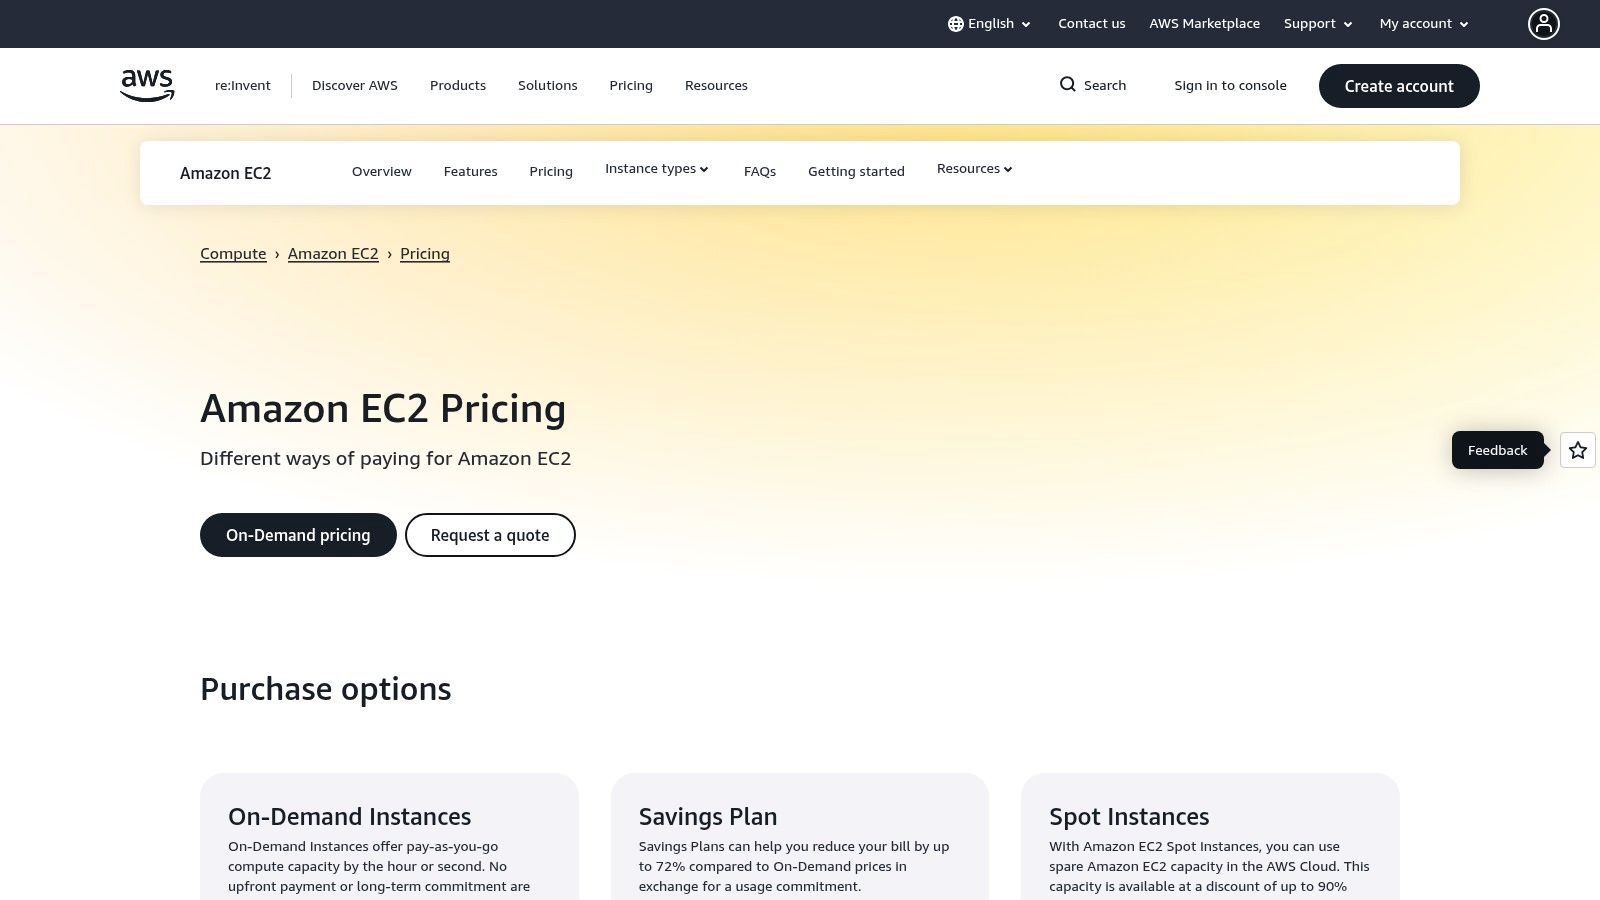Click the AWS logo
This screenshot has width=1600, height=900.
point(147,85)
